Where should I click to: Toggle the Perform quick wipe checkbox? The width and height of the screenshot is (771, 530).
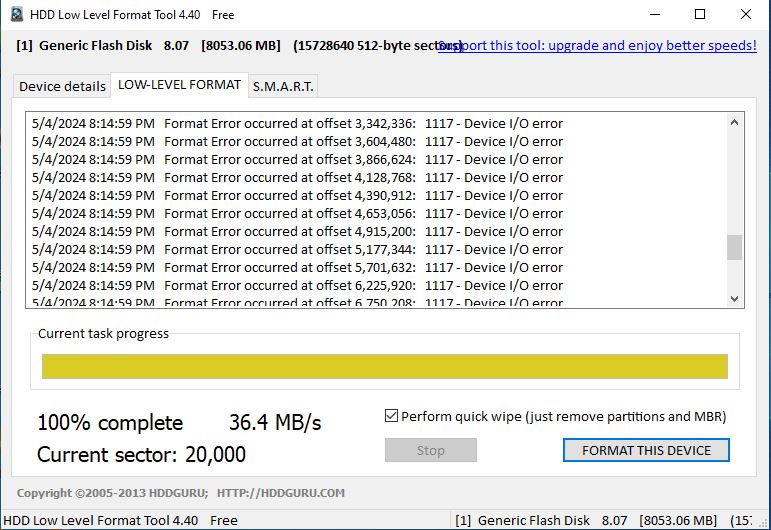coord(391,416)
